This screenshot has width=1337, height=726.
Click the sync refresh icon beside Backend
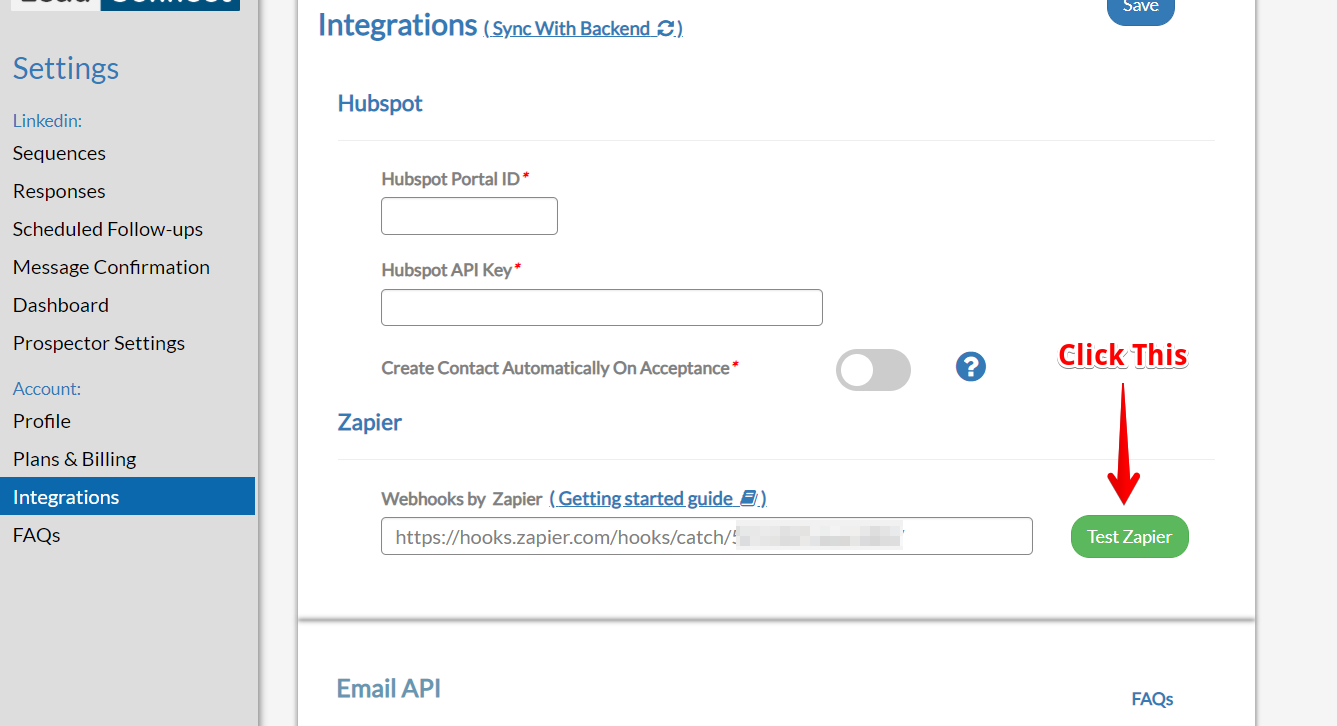(x=665, y=29)
